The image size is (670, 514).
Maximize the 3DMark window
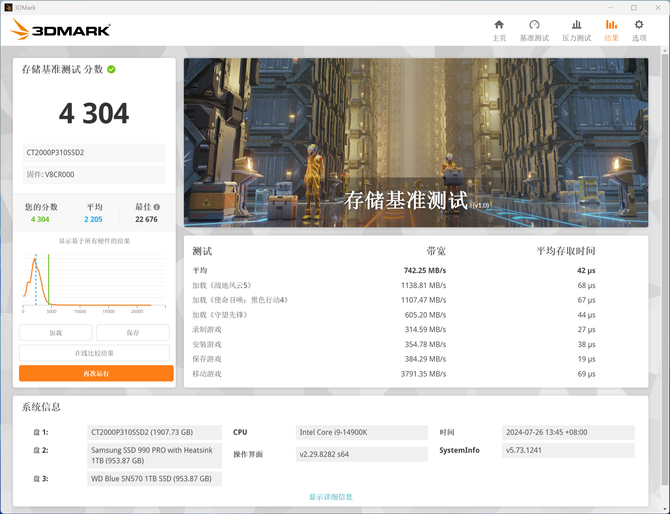pyautogui.click(x=634, y=7)
